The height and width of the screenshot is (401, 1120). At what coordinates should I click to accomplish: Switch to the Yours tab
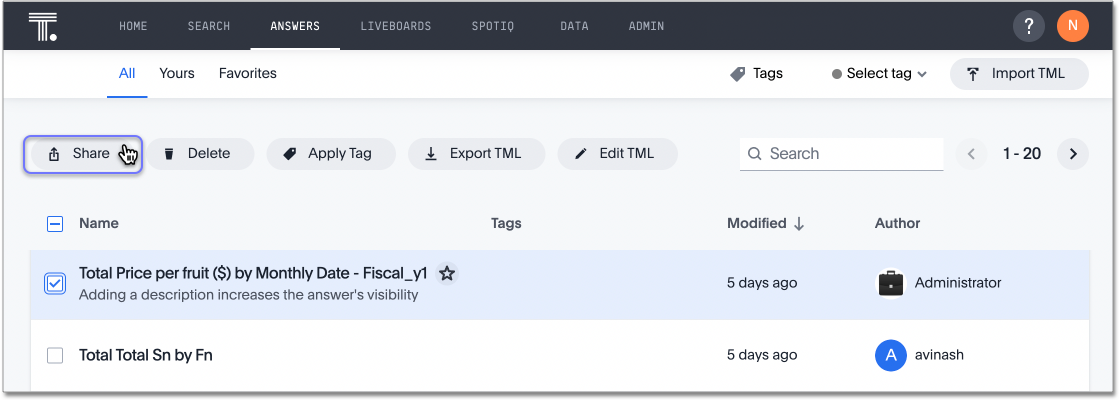point(177,74)
